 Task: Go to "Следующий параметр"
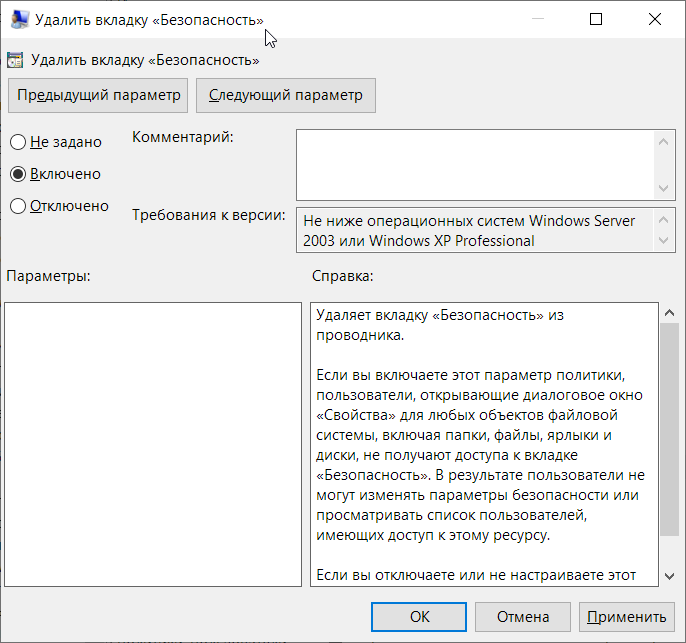pyautogui.click(x=286, y=95)
